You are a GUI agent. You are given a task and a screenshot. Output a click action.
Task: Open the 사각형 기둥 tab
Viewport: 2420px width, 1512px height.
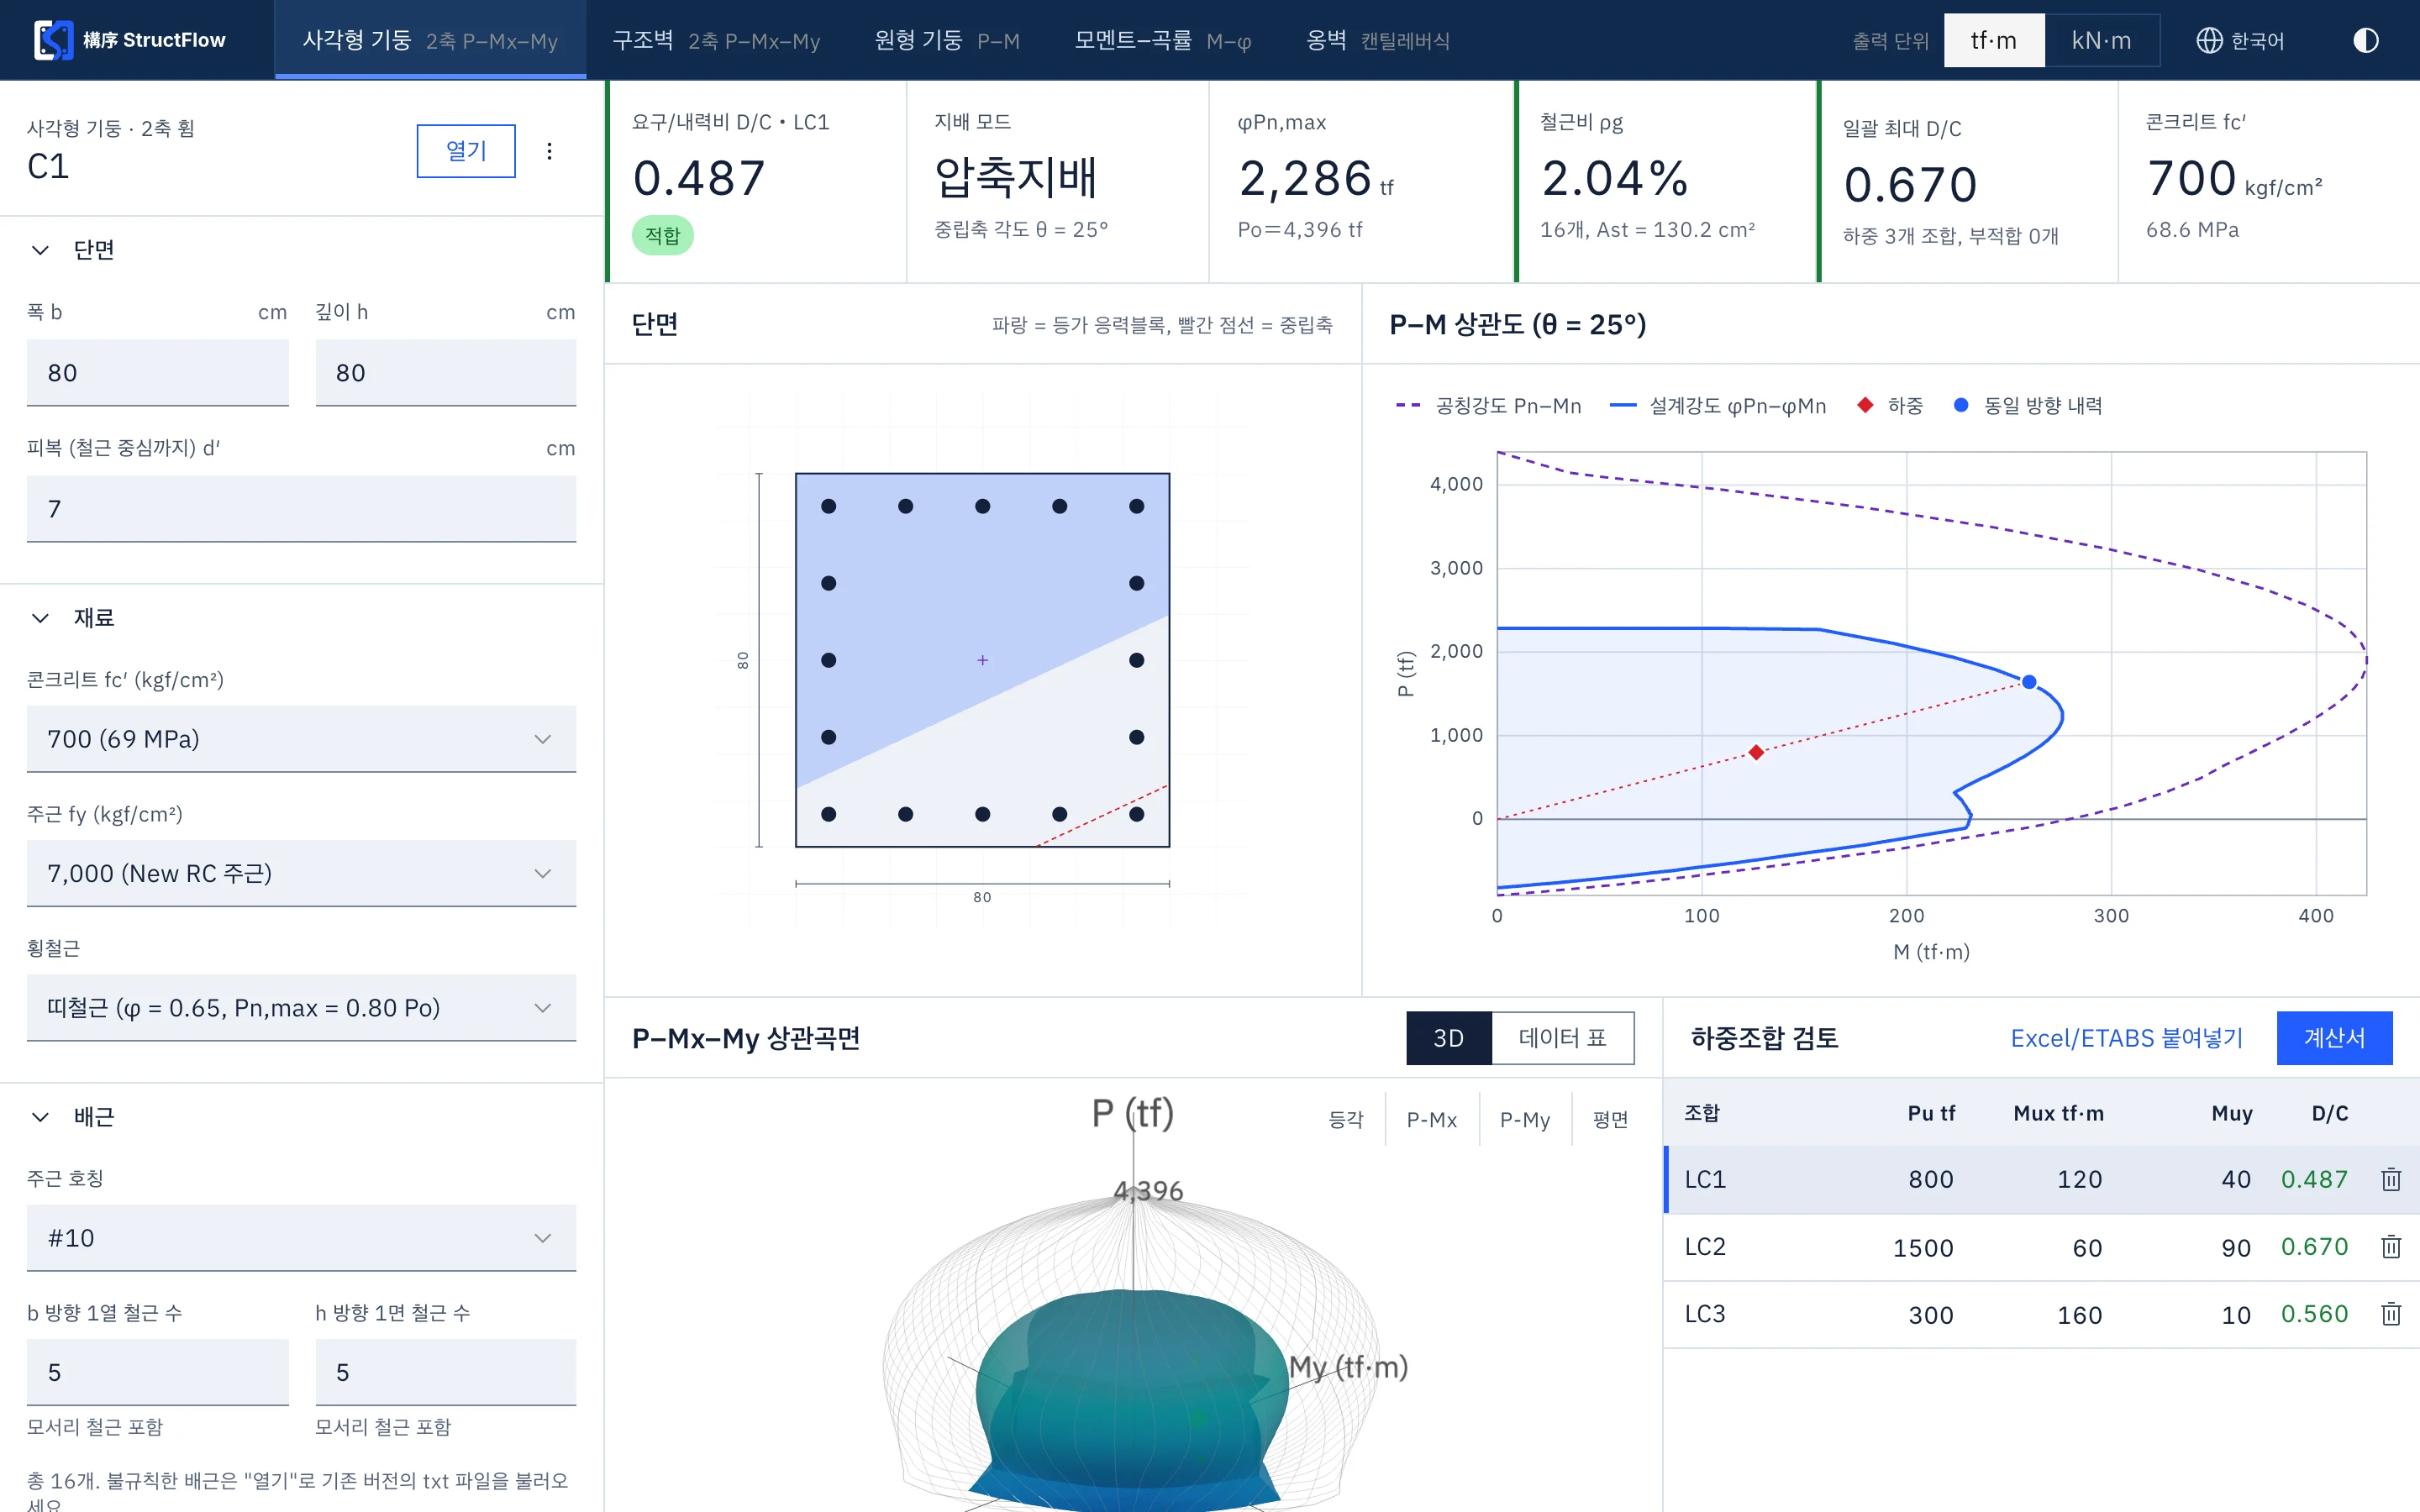(x=430, y=40)
